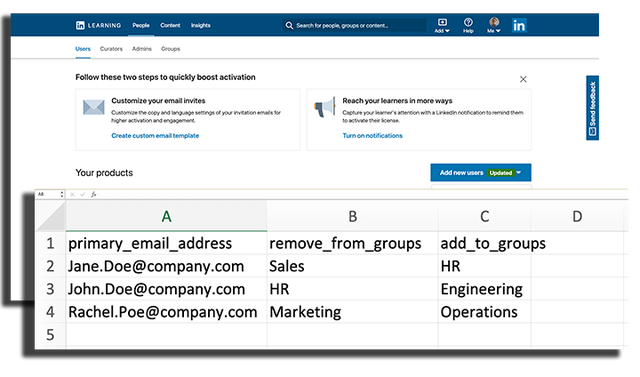640x377 pixels.
Task: Switch to the Users tab
Action: [83, 49]
